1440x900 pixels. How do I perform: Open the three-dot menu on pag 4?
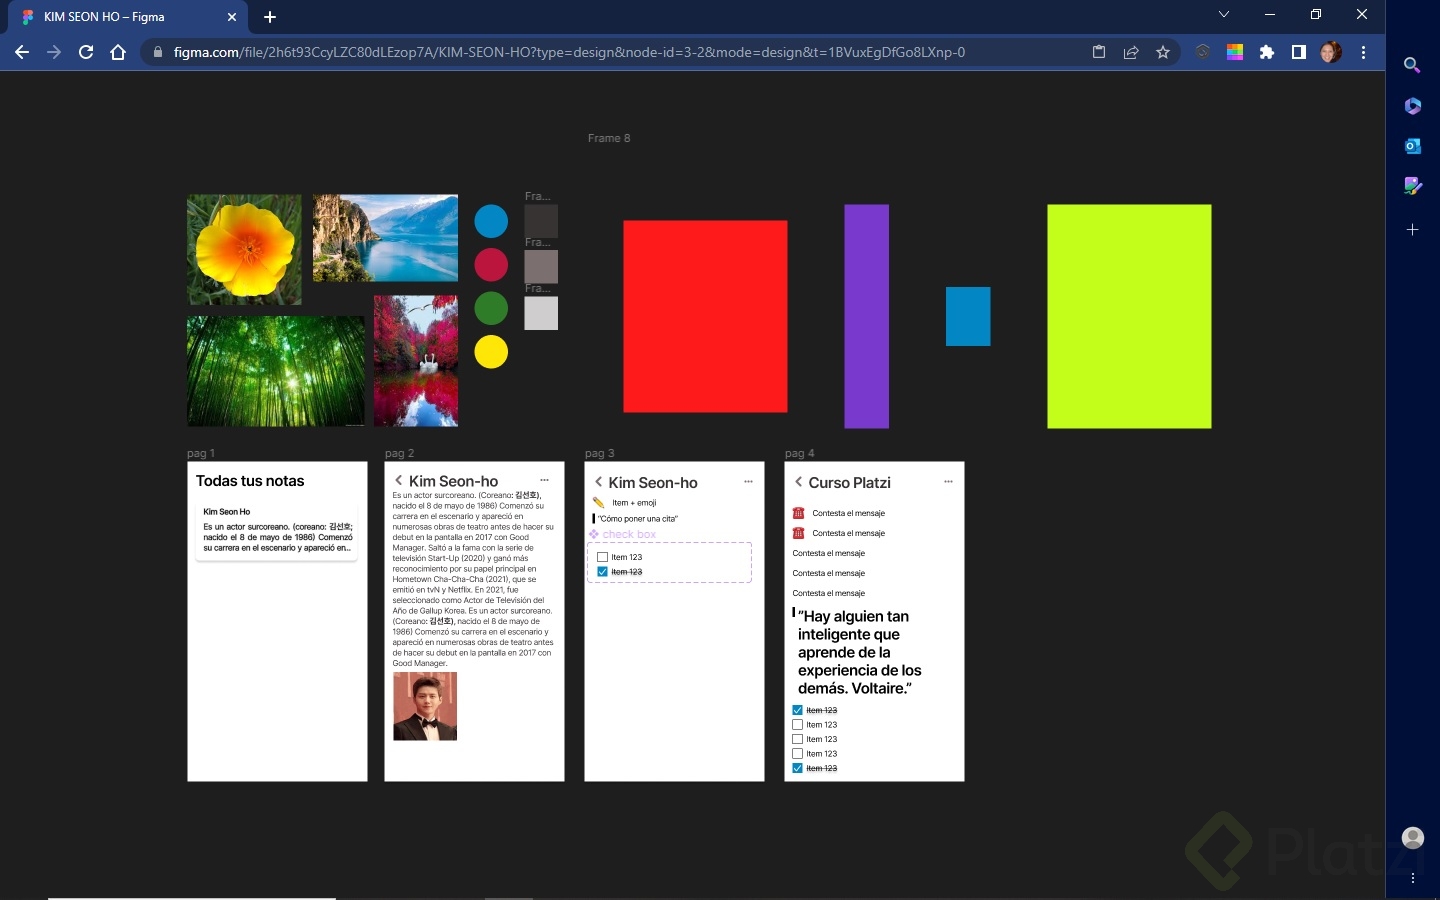(x=948, y=482)
